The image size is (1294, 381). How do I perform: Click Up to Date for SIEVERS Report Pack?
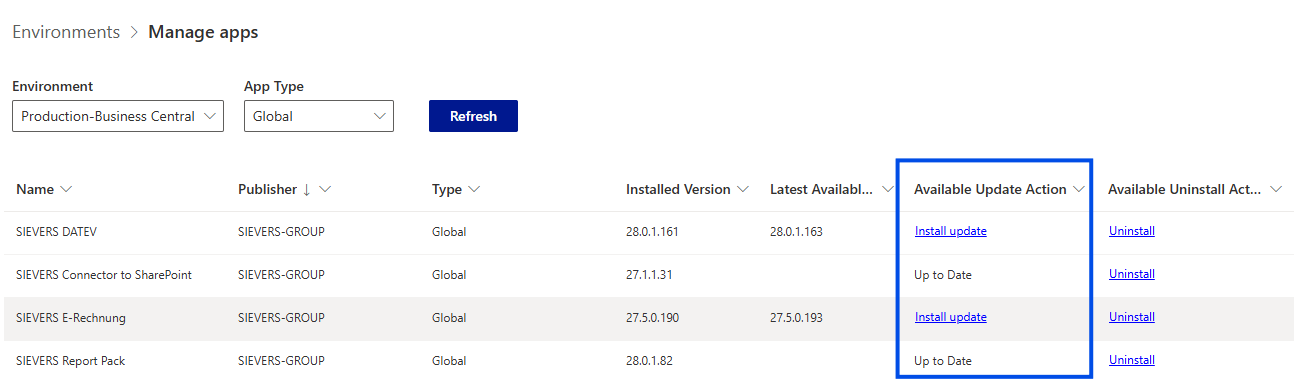[x=943, y=360]
